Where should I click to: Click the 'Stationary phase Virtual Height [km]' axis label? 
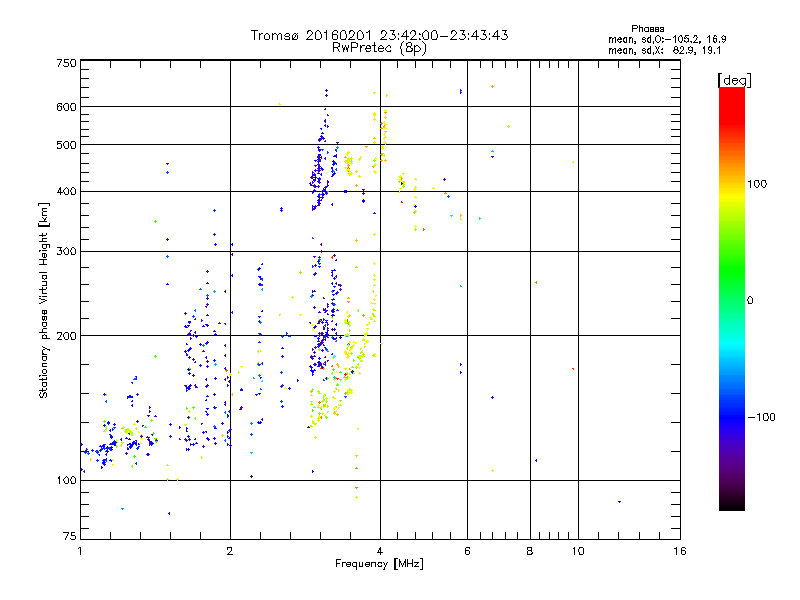pos(43,300)
